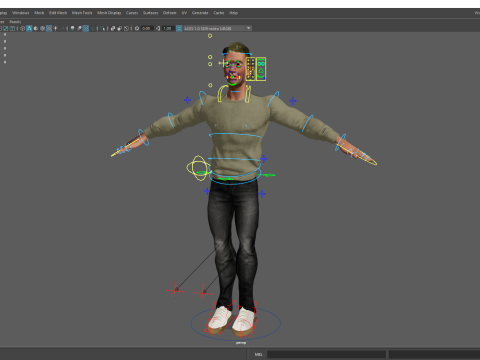Open the Edit Mesh menu
480x360 pixels.
click(58, 13)
